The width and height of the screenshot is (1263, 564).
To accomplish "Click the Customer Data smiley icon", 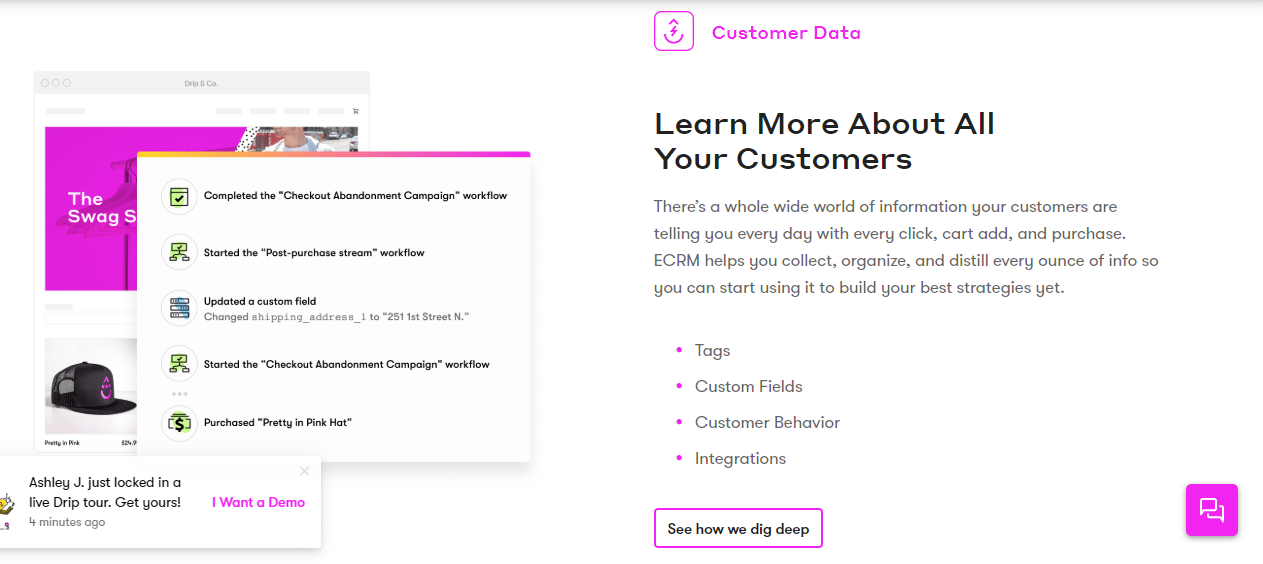I will pyautogui.click(x=673, y=31).
